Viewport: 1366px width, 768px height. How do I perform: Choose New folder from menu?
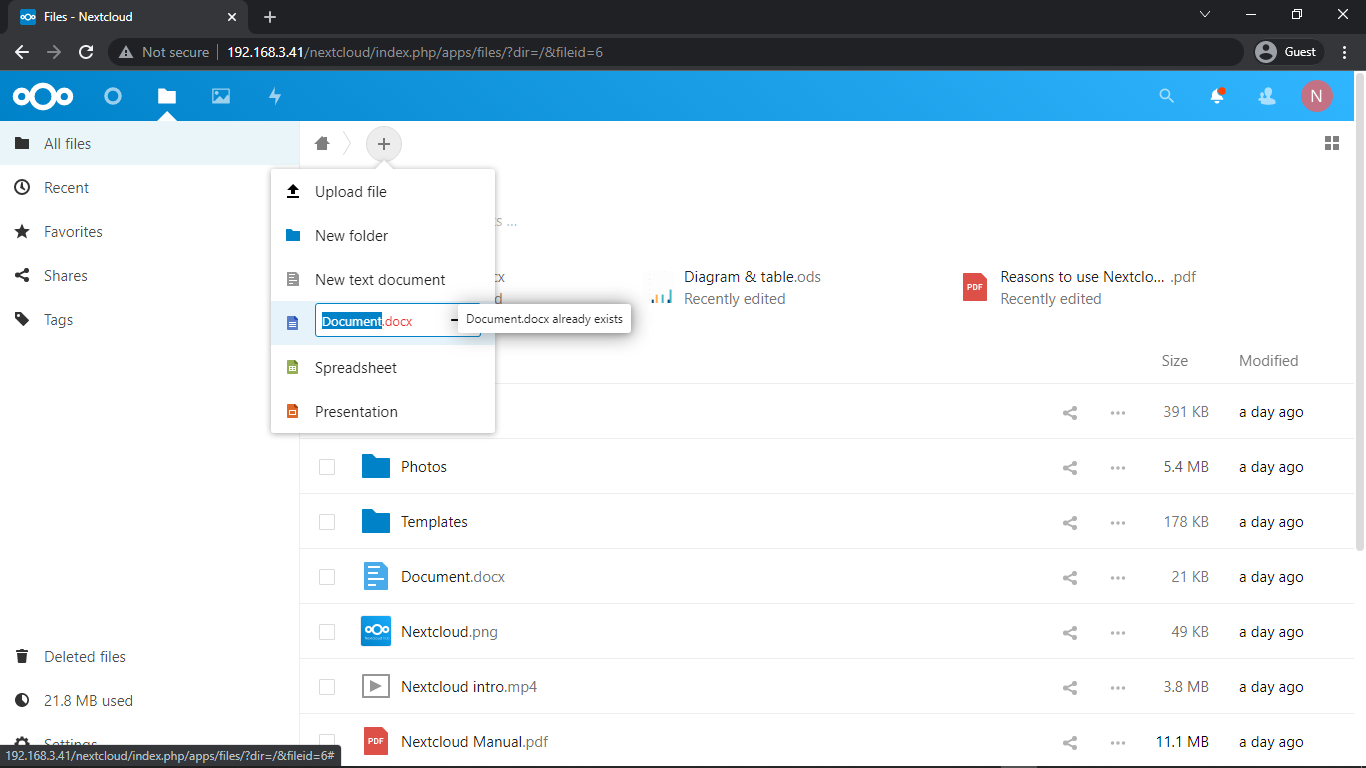[x=383, y=236]
